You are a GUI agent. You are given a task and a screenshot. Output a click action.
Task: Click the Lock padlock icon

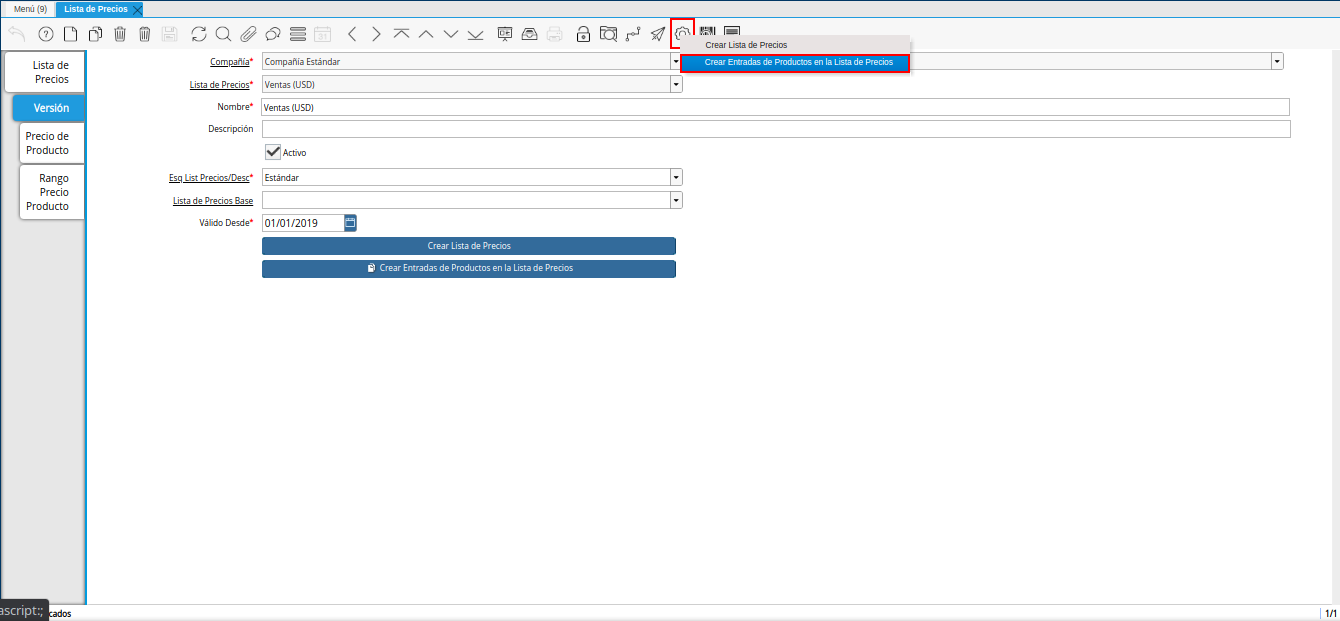(x=583, y=34)
